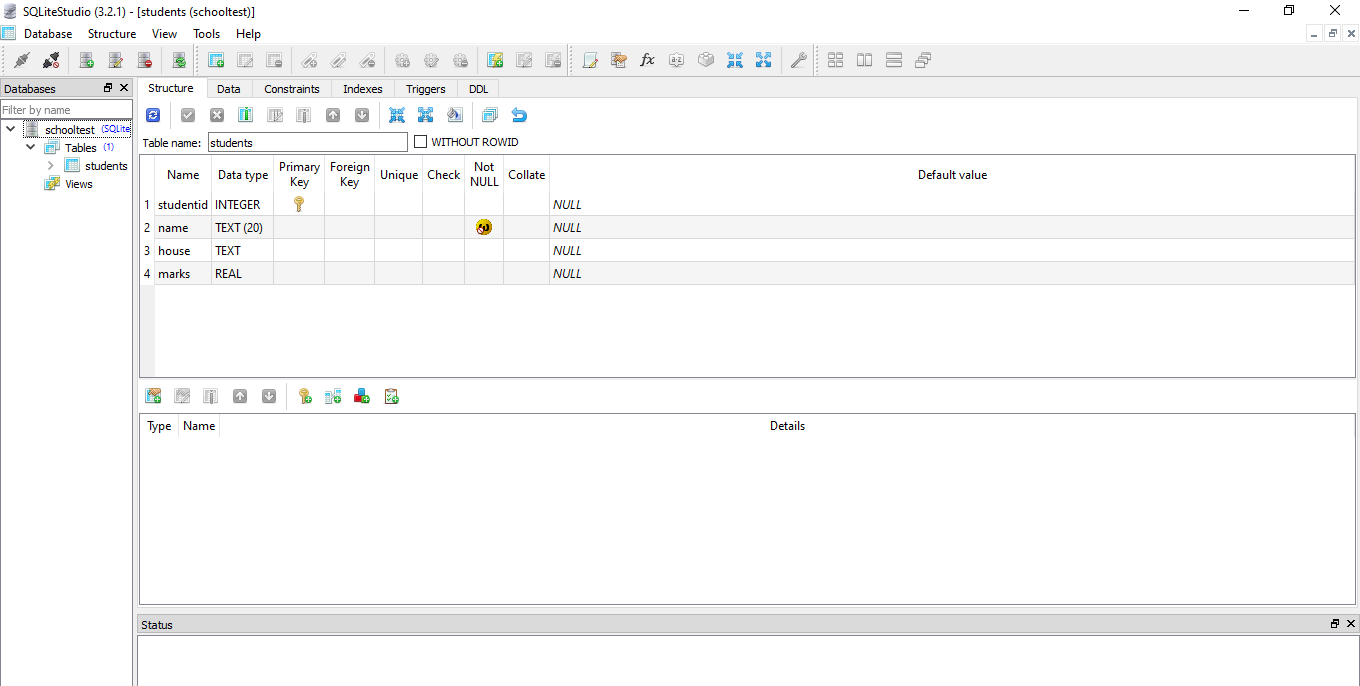Expand the students table node
The height and width of the screenshot is (686, 1360).
point(49,165)
